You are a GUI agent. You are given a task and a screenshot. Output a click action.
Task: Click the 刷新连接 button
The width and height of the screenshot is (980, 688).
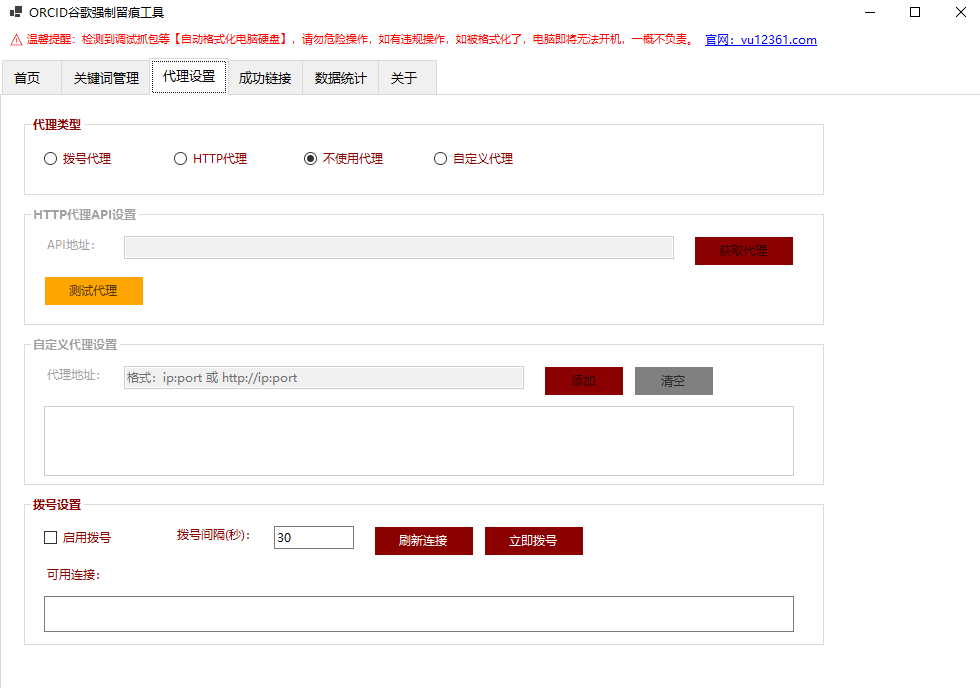pos(423,541)
